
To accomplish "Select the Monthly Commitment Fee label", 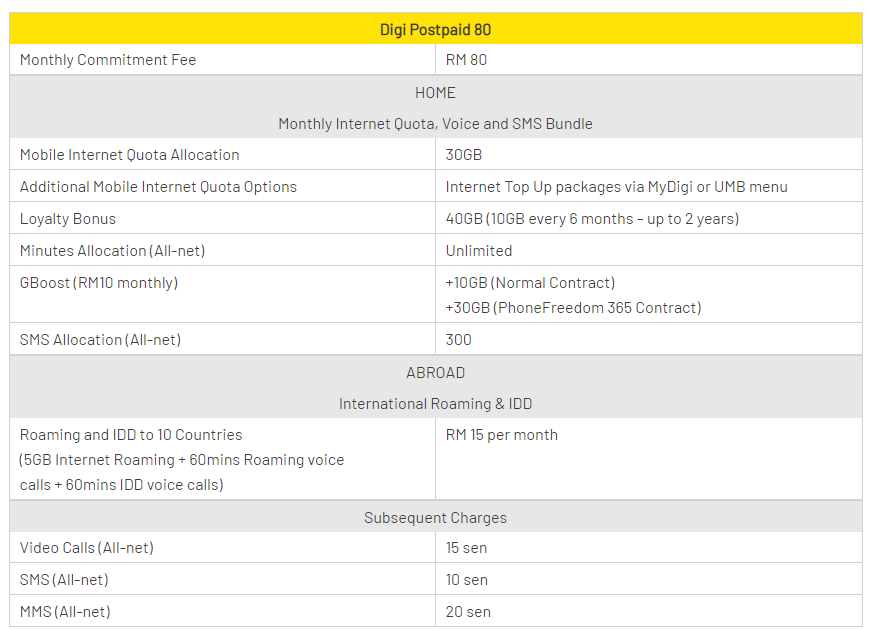I will (108, 60).
